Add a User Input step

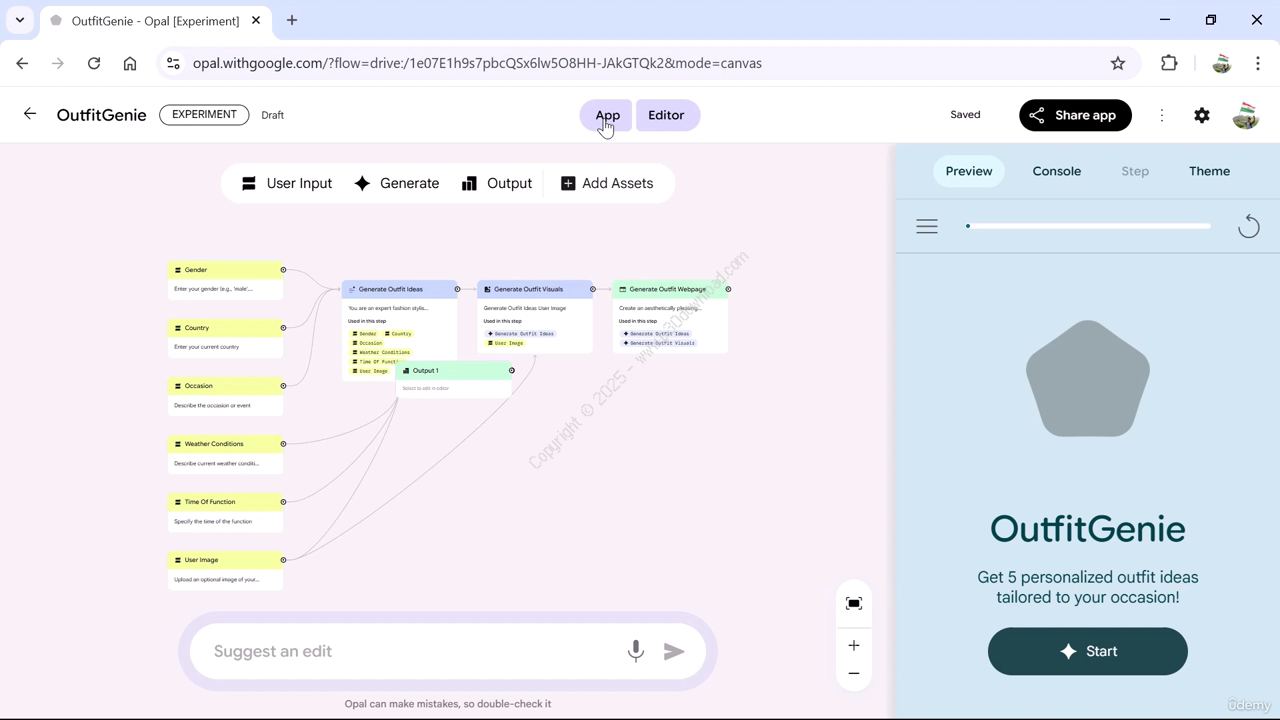[x=287, y=183]
